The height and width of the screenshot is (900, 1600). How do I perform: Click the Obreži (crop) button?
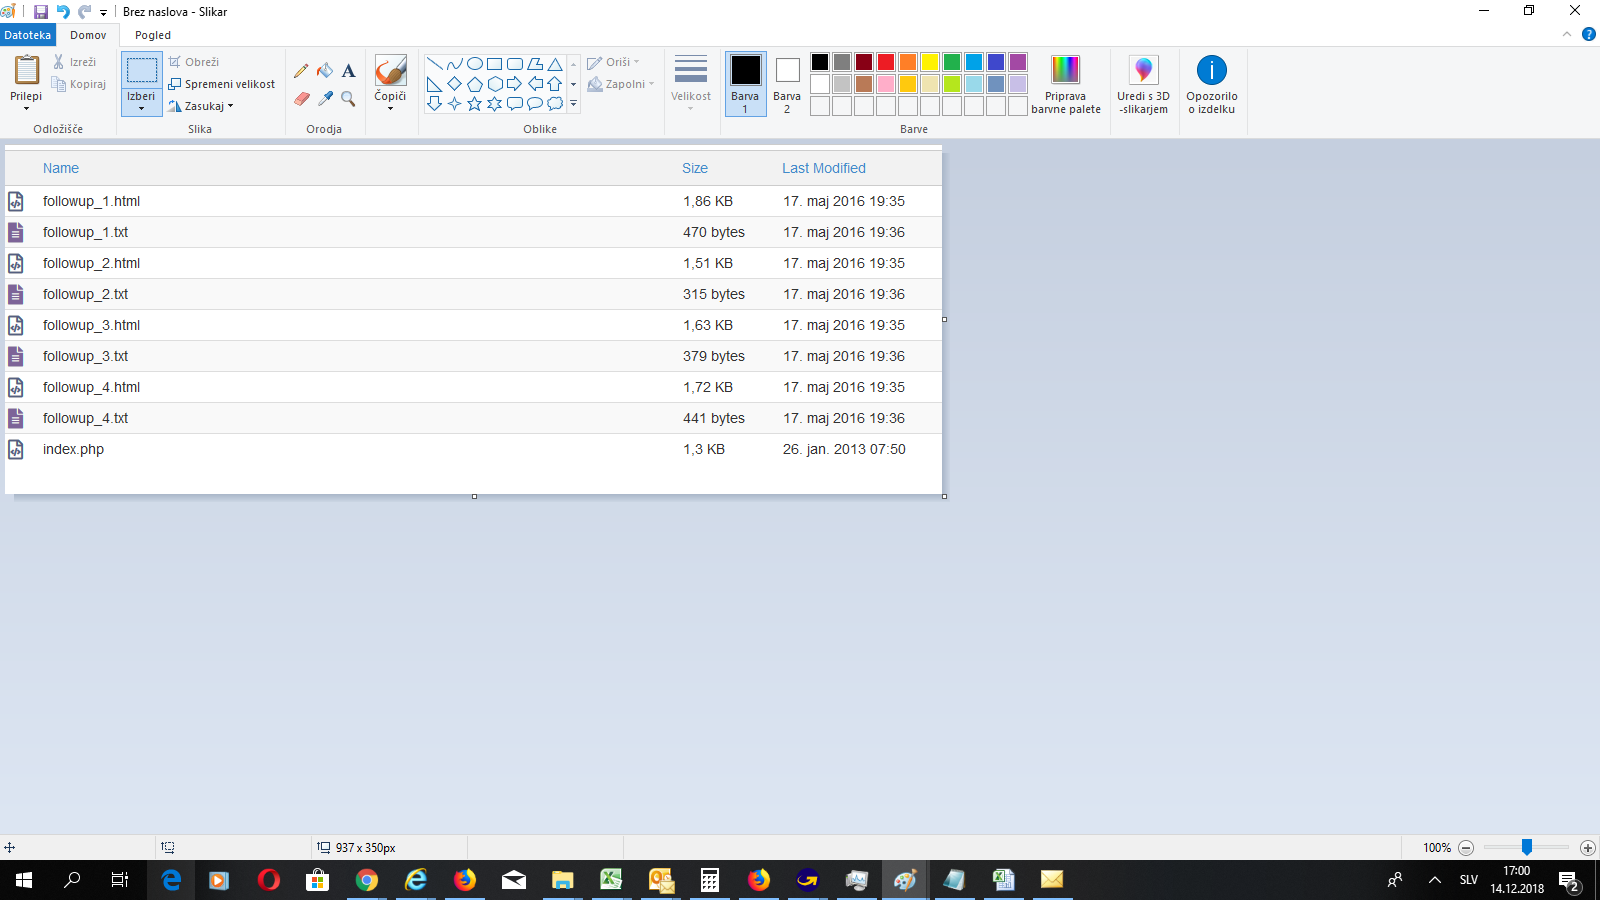pyautogui.click(x=194, y=62)
